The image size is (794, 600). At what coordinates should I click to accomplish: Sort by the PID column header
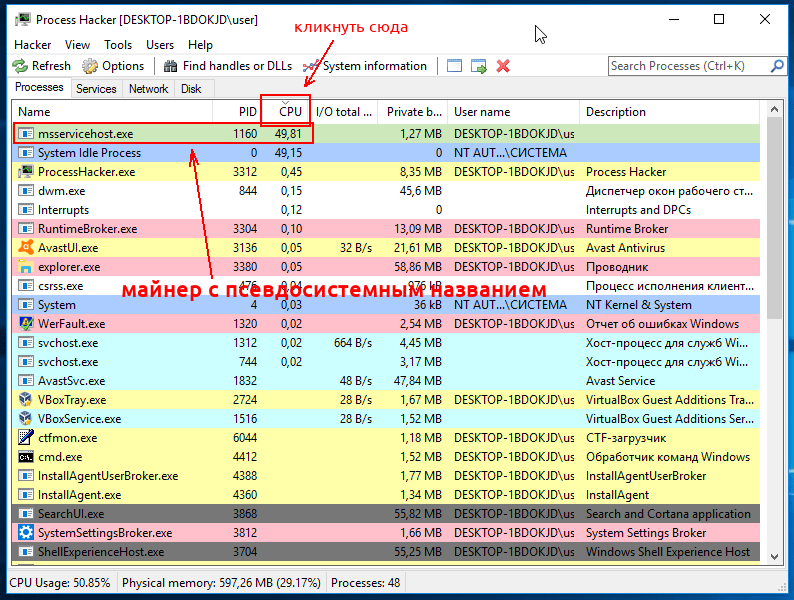236,112
